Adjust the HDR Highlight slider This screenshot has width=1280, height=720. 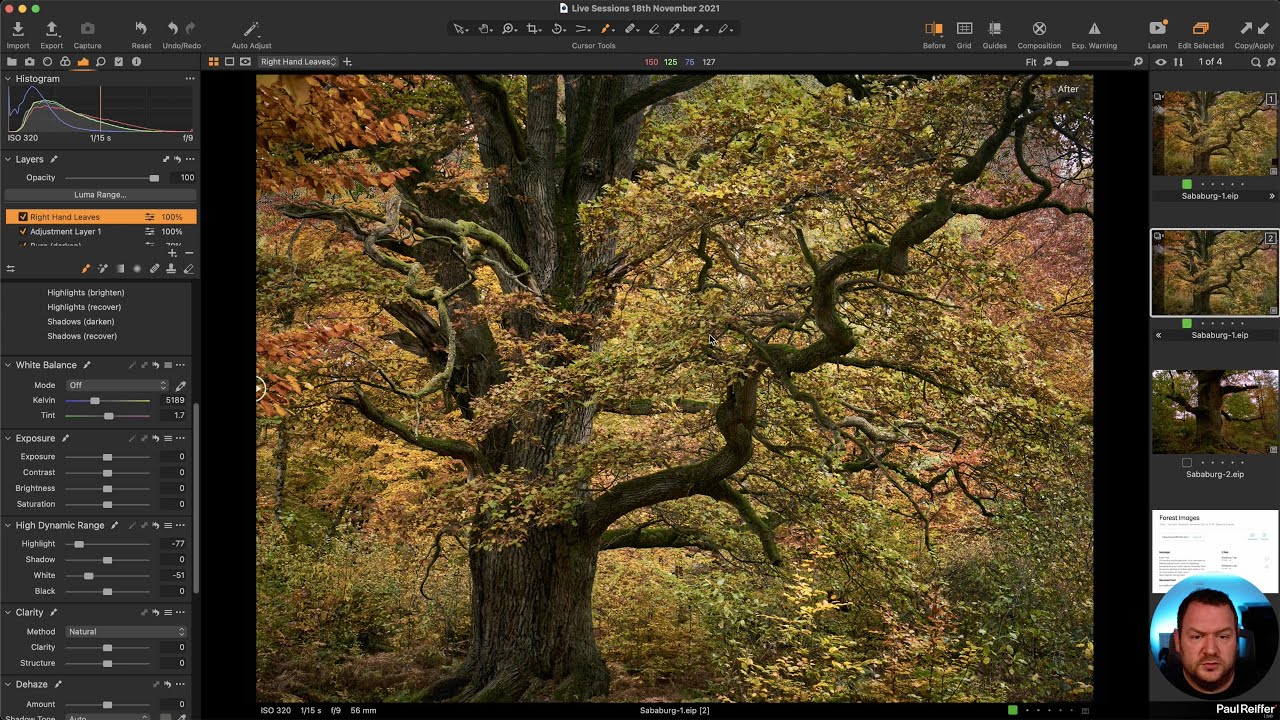(x=108, y=544)
